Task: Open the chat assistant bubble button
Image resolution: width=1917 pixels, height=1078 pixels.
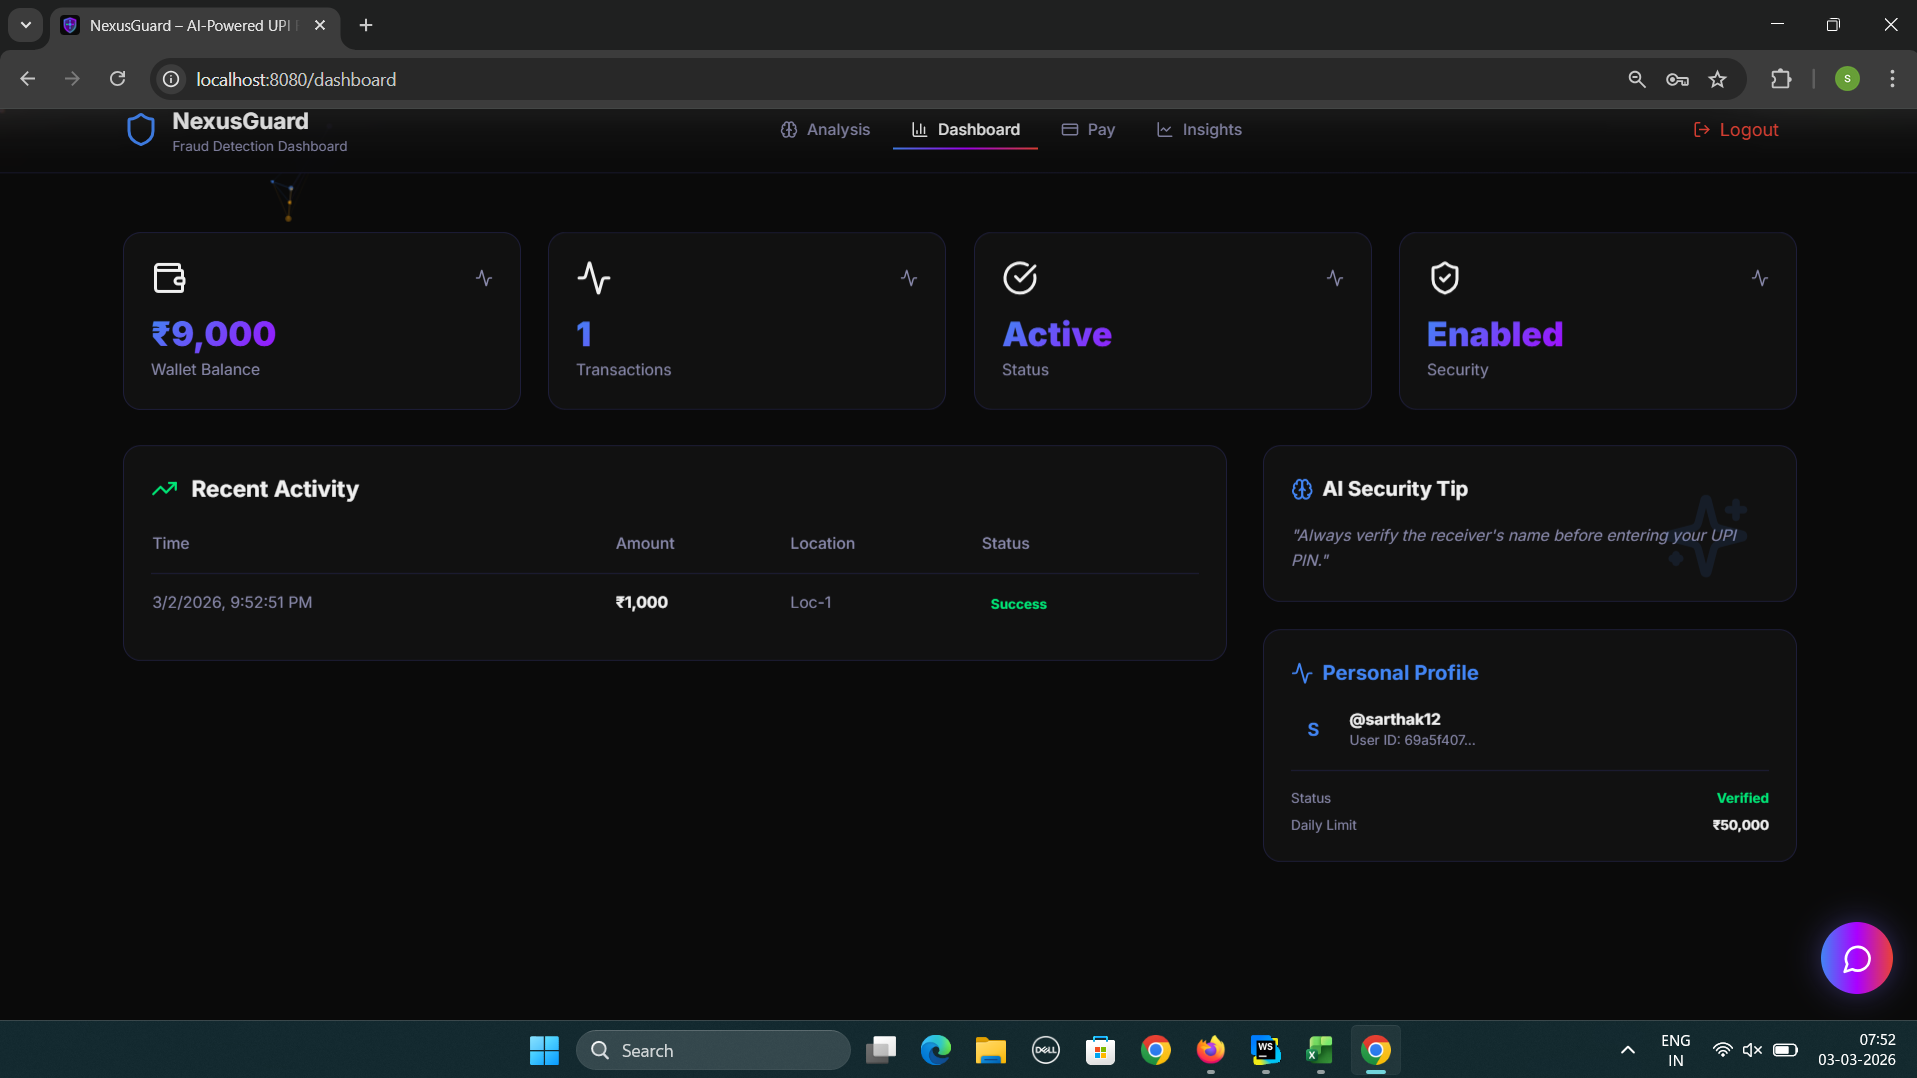Action: coord(1856,958)
